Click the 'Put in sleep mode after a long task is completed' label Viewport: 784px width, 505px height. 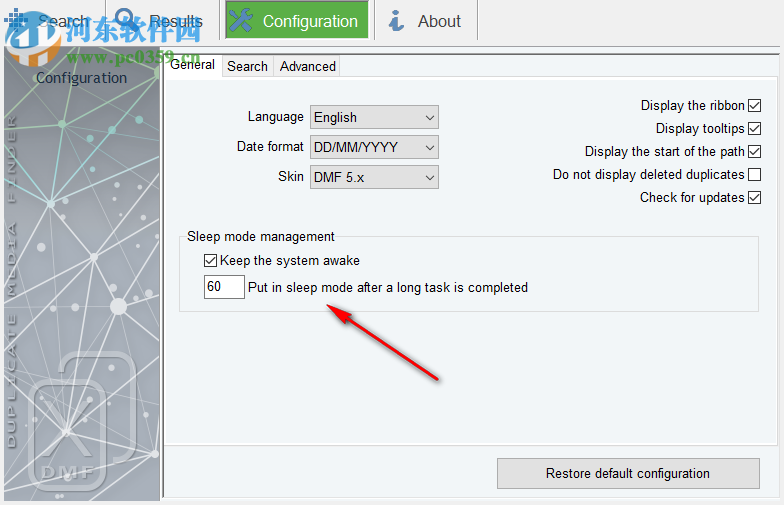(388, 288)
